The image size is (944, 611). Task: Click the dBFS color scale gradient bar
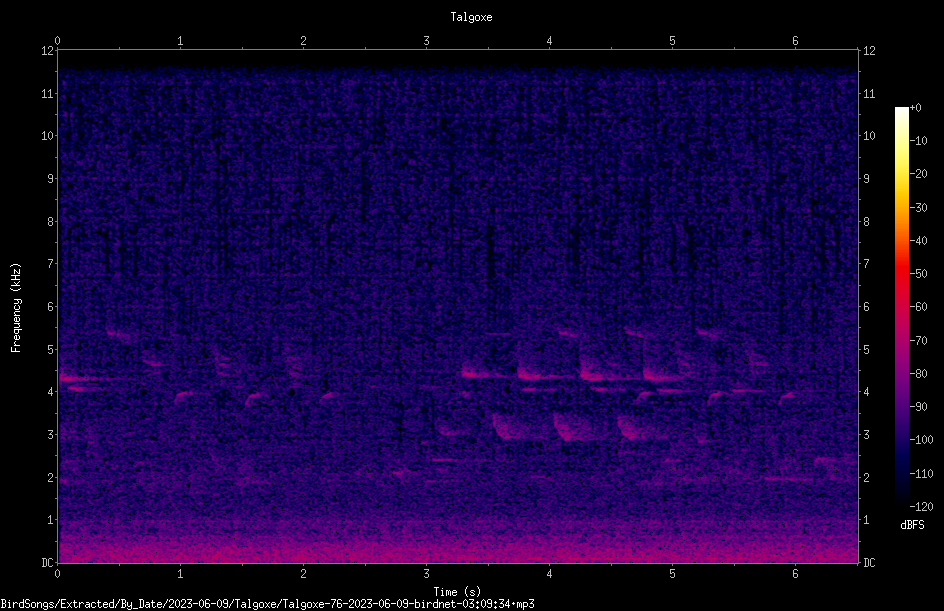(x=902, y=307)
